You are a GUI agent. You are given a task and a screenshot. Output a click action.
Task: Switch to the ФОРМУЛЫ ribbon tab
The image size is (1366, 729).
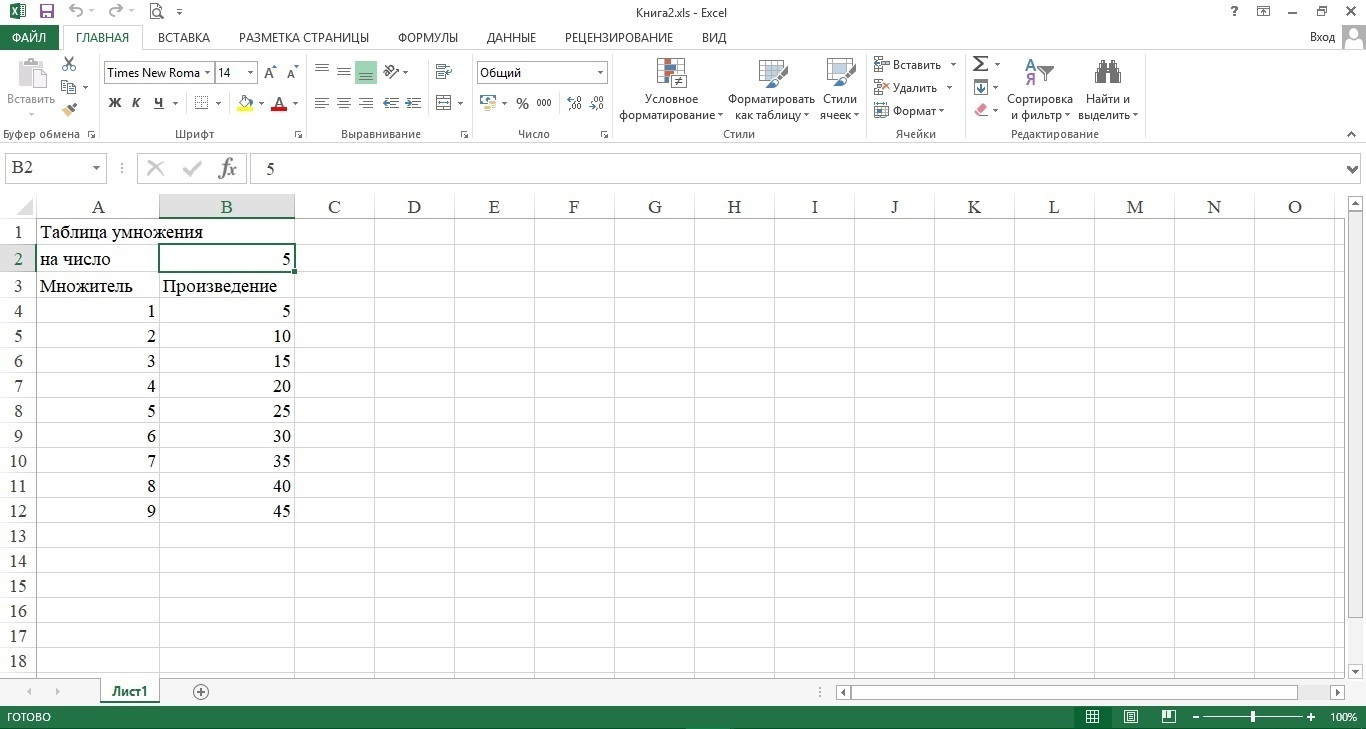click(x=427, y=37)
